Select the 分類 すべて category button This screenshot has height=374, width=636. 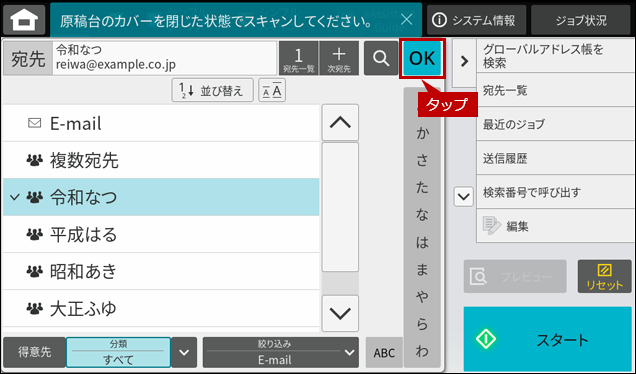[118, 352]
